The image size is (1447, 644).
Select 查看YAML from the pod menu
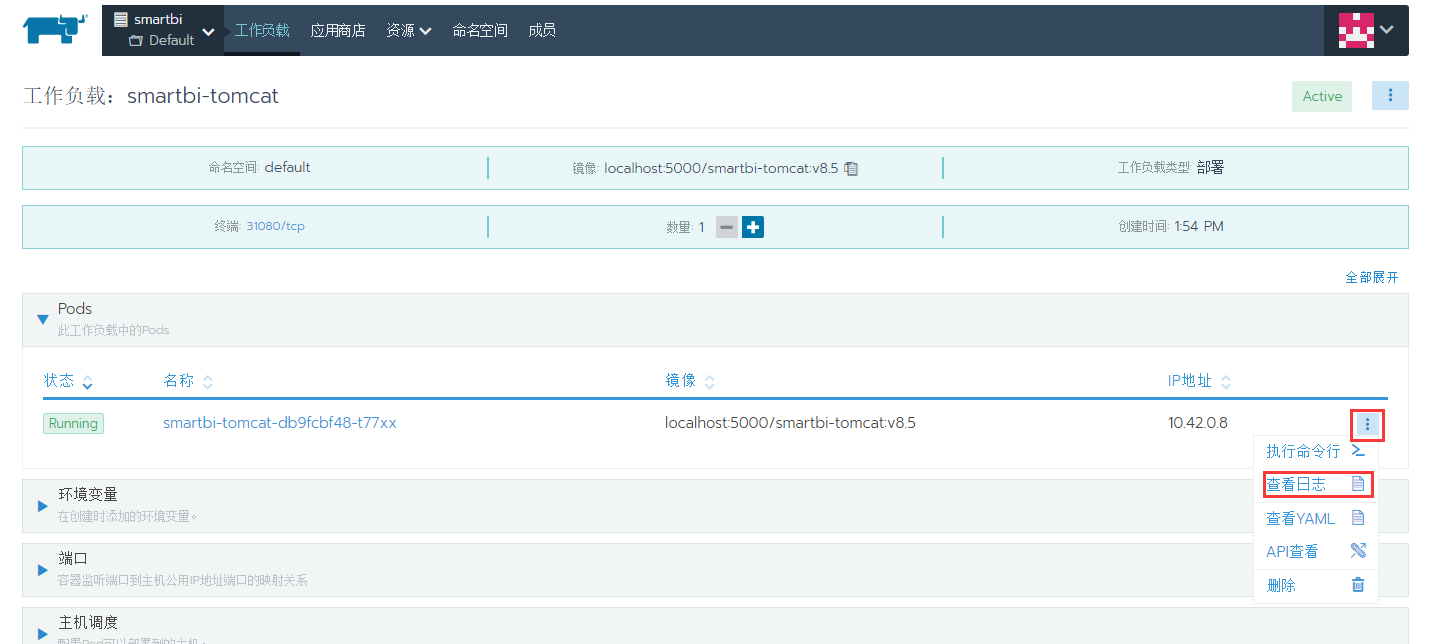(1315, 518)
